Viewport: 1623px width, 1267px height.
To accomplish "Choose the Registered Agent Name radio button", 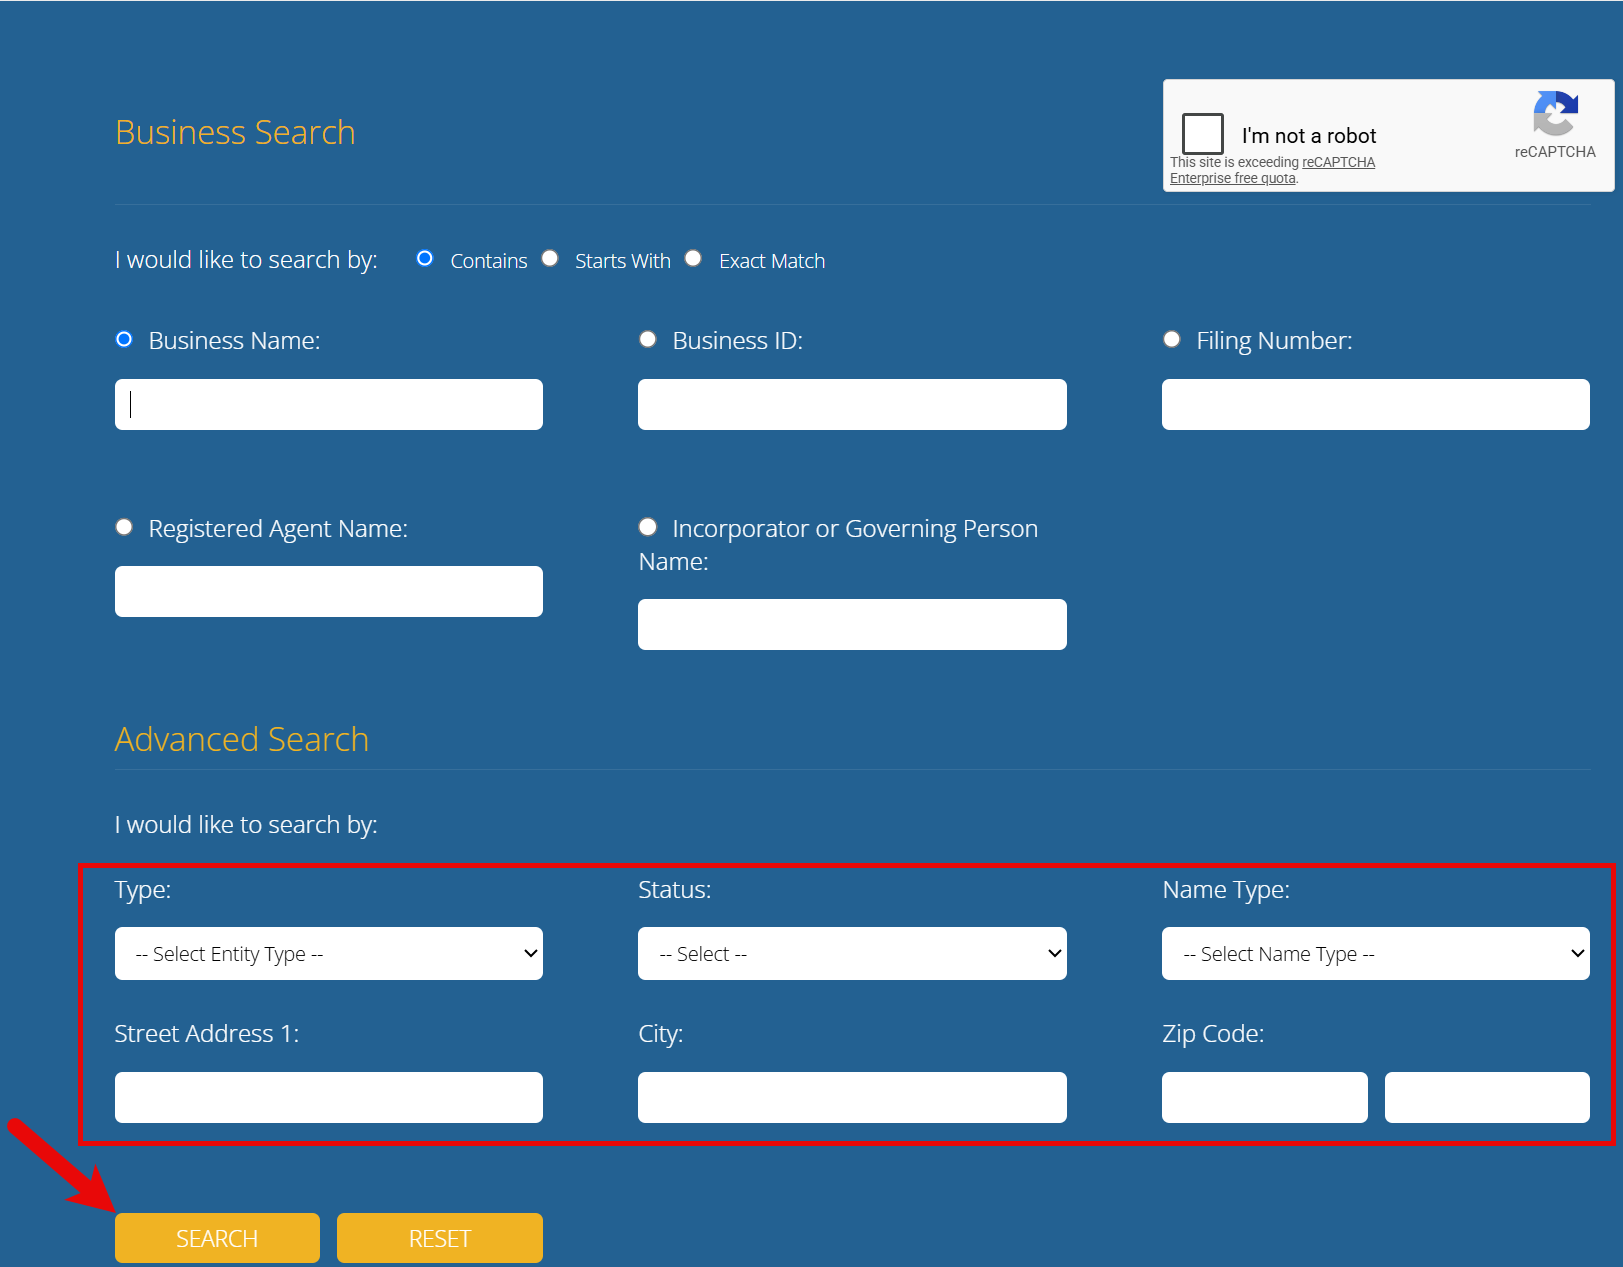I will click(x=124, y=527).
